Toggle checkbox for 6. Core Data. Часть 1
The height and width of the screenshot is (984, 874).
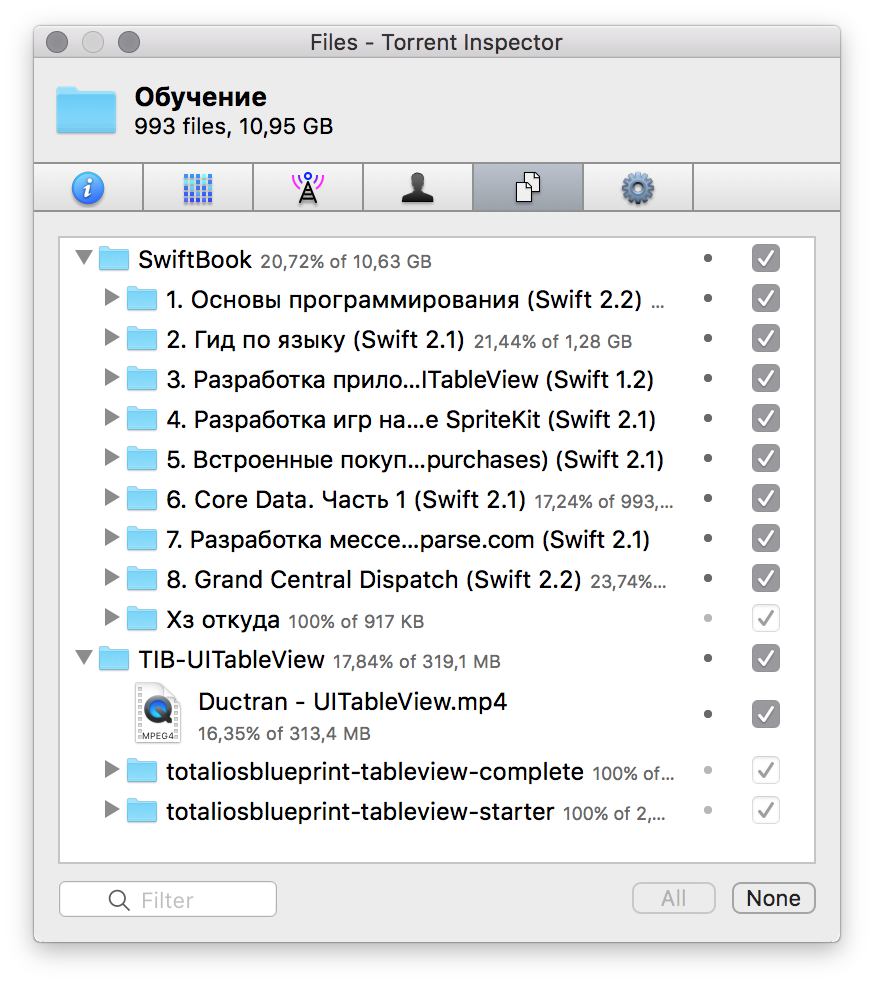[x=765, y=498]
